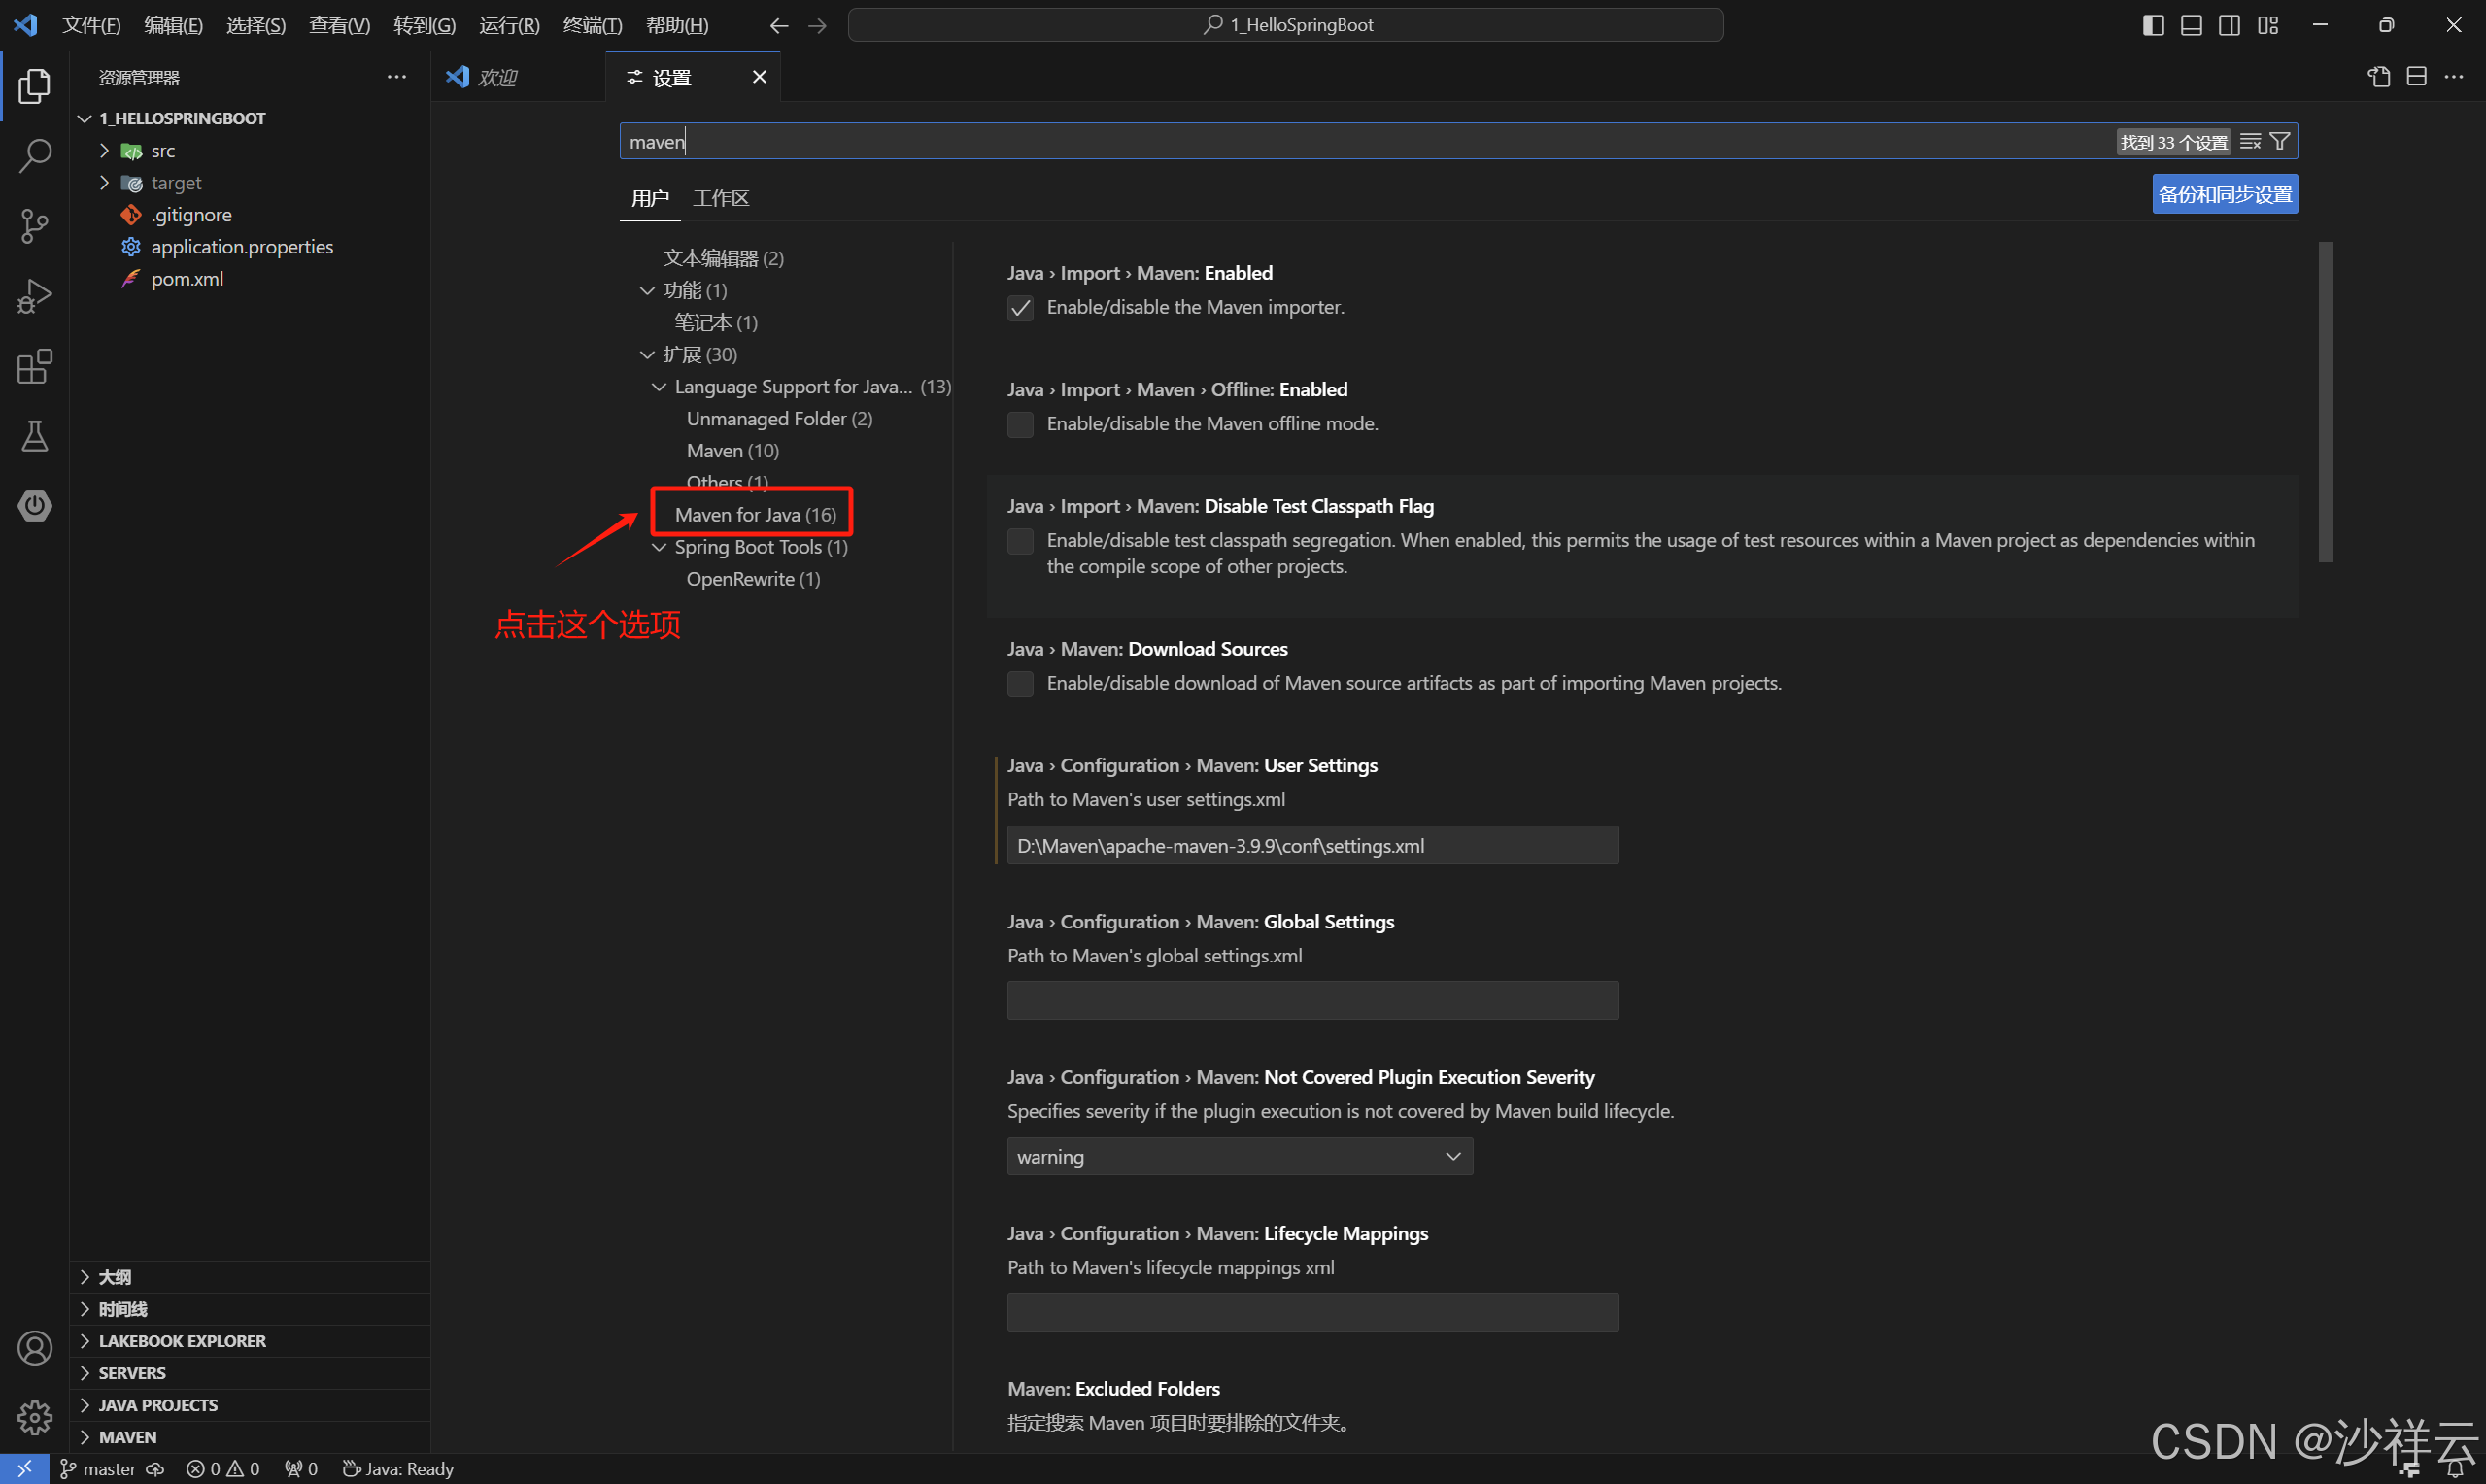Open editor More Actions ellipsis
Image resolution: width=2486 pixels, height=1484 pixels.
coord(2454,77)
